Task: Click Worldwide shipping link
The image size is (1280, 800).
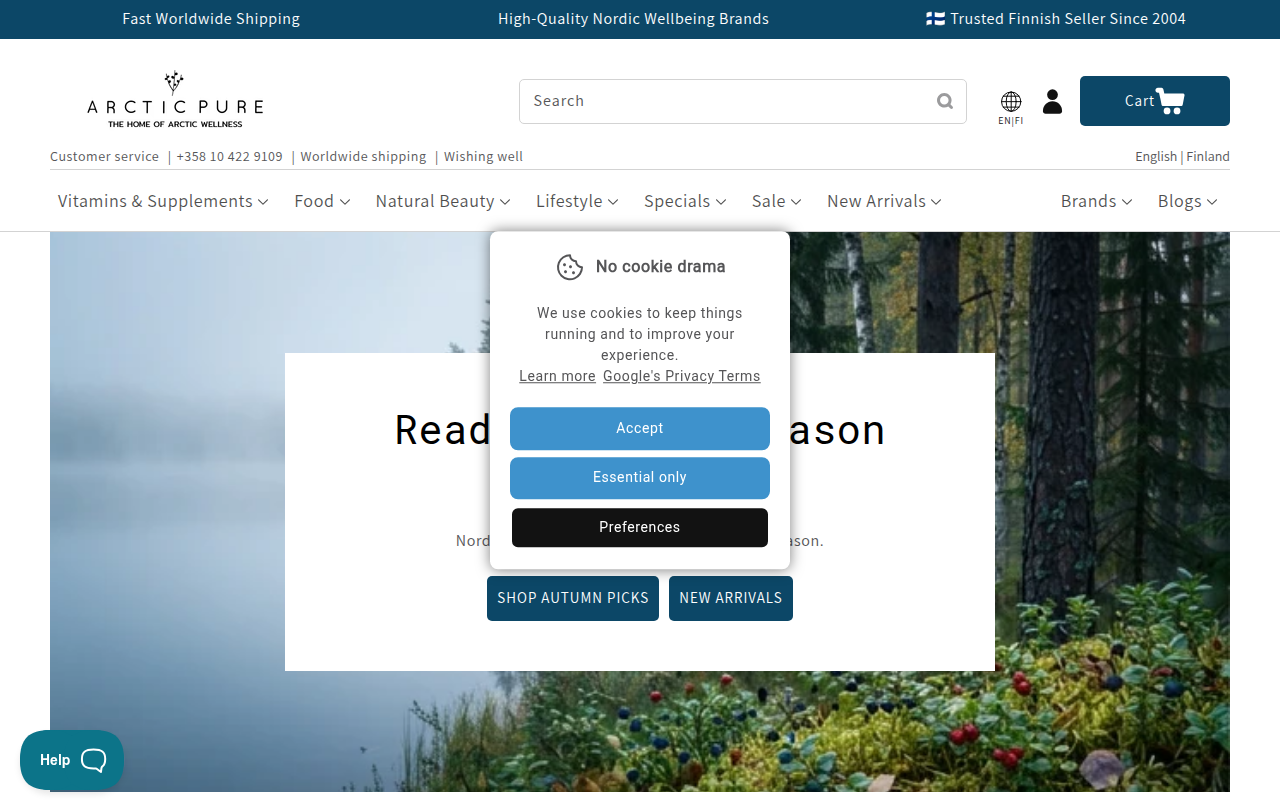Action: [363, 156]
